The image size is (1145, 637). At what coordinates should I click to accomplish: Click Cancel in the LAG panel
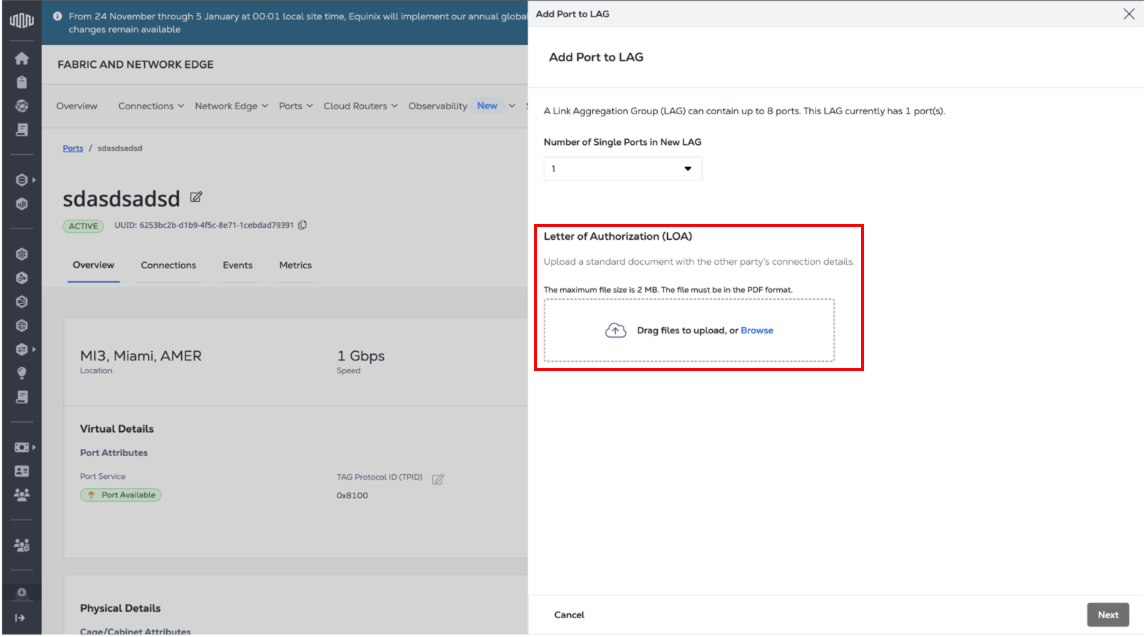tap(569, 615)
